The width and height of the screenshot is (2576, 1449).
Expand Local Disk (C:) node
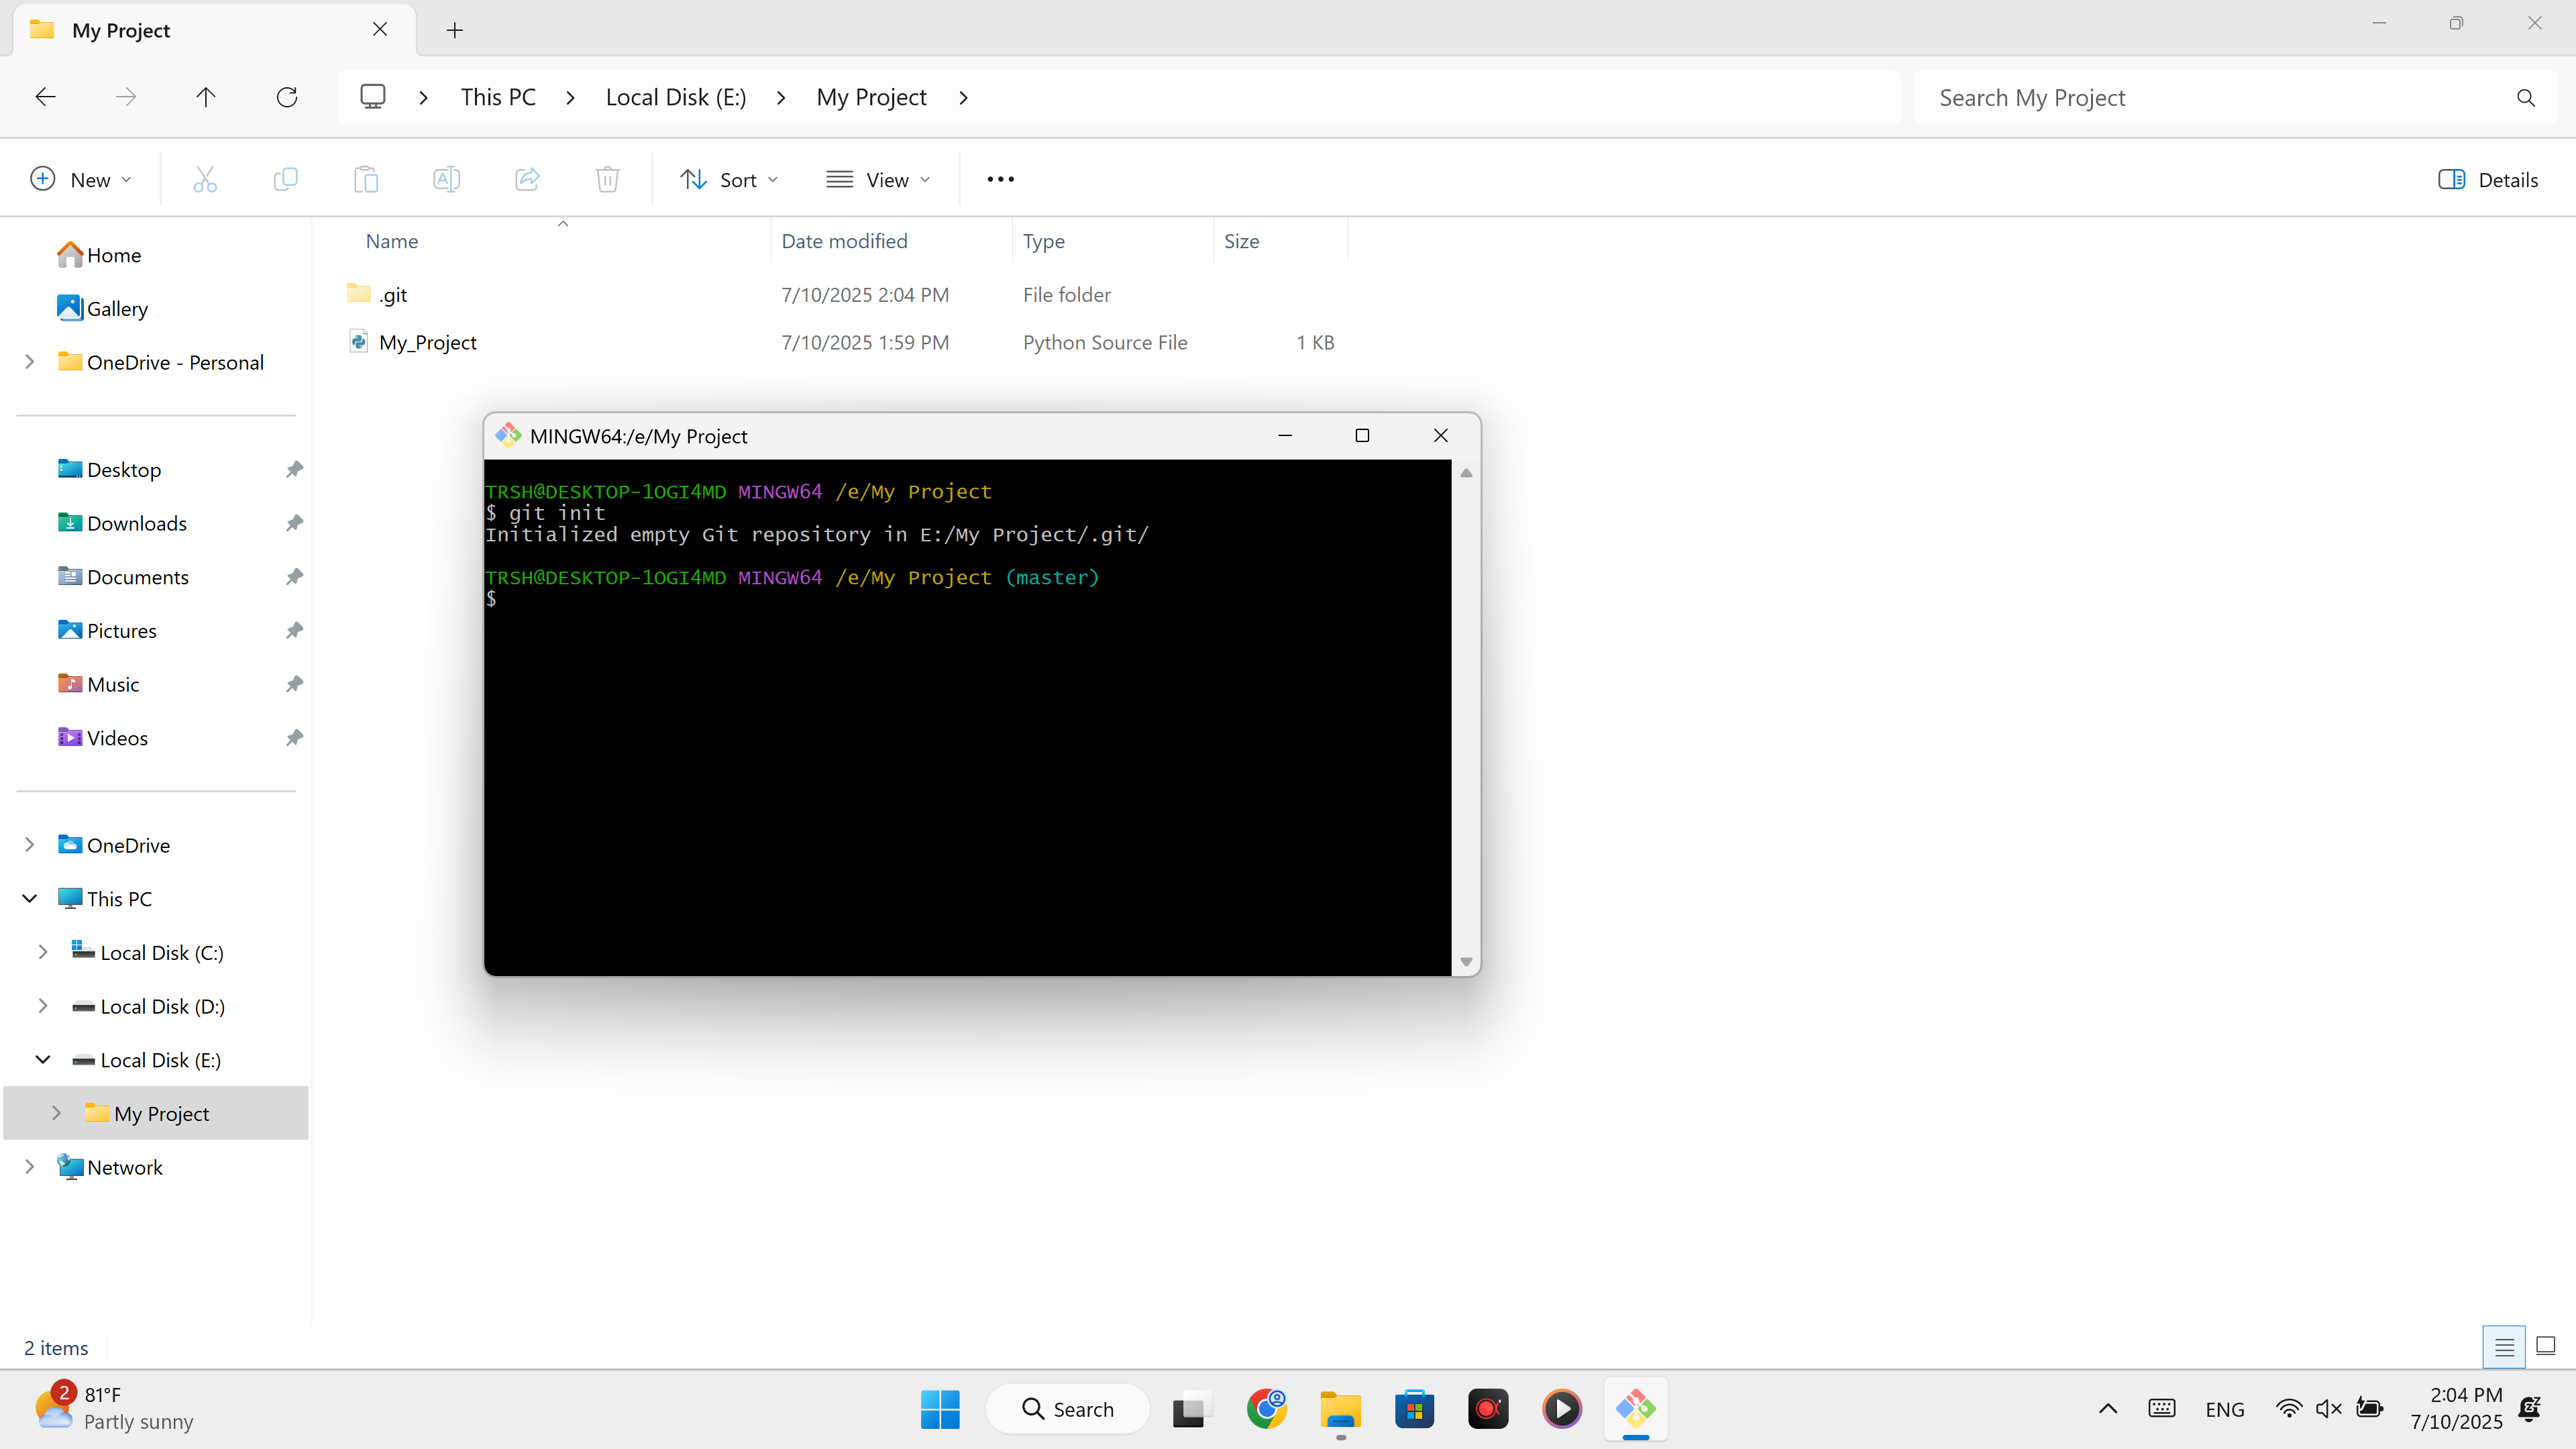pos(43,952)
